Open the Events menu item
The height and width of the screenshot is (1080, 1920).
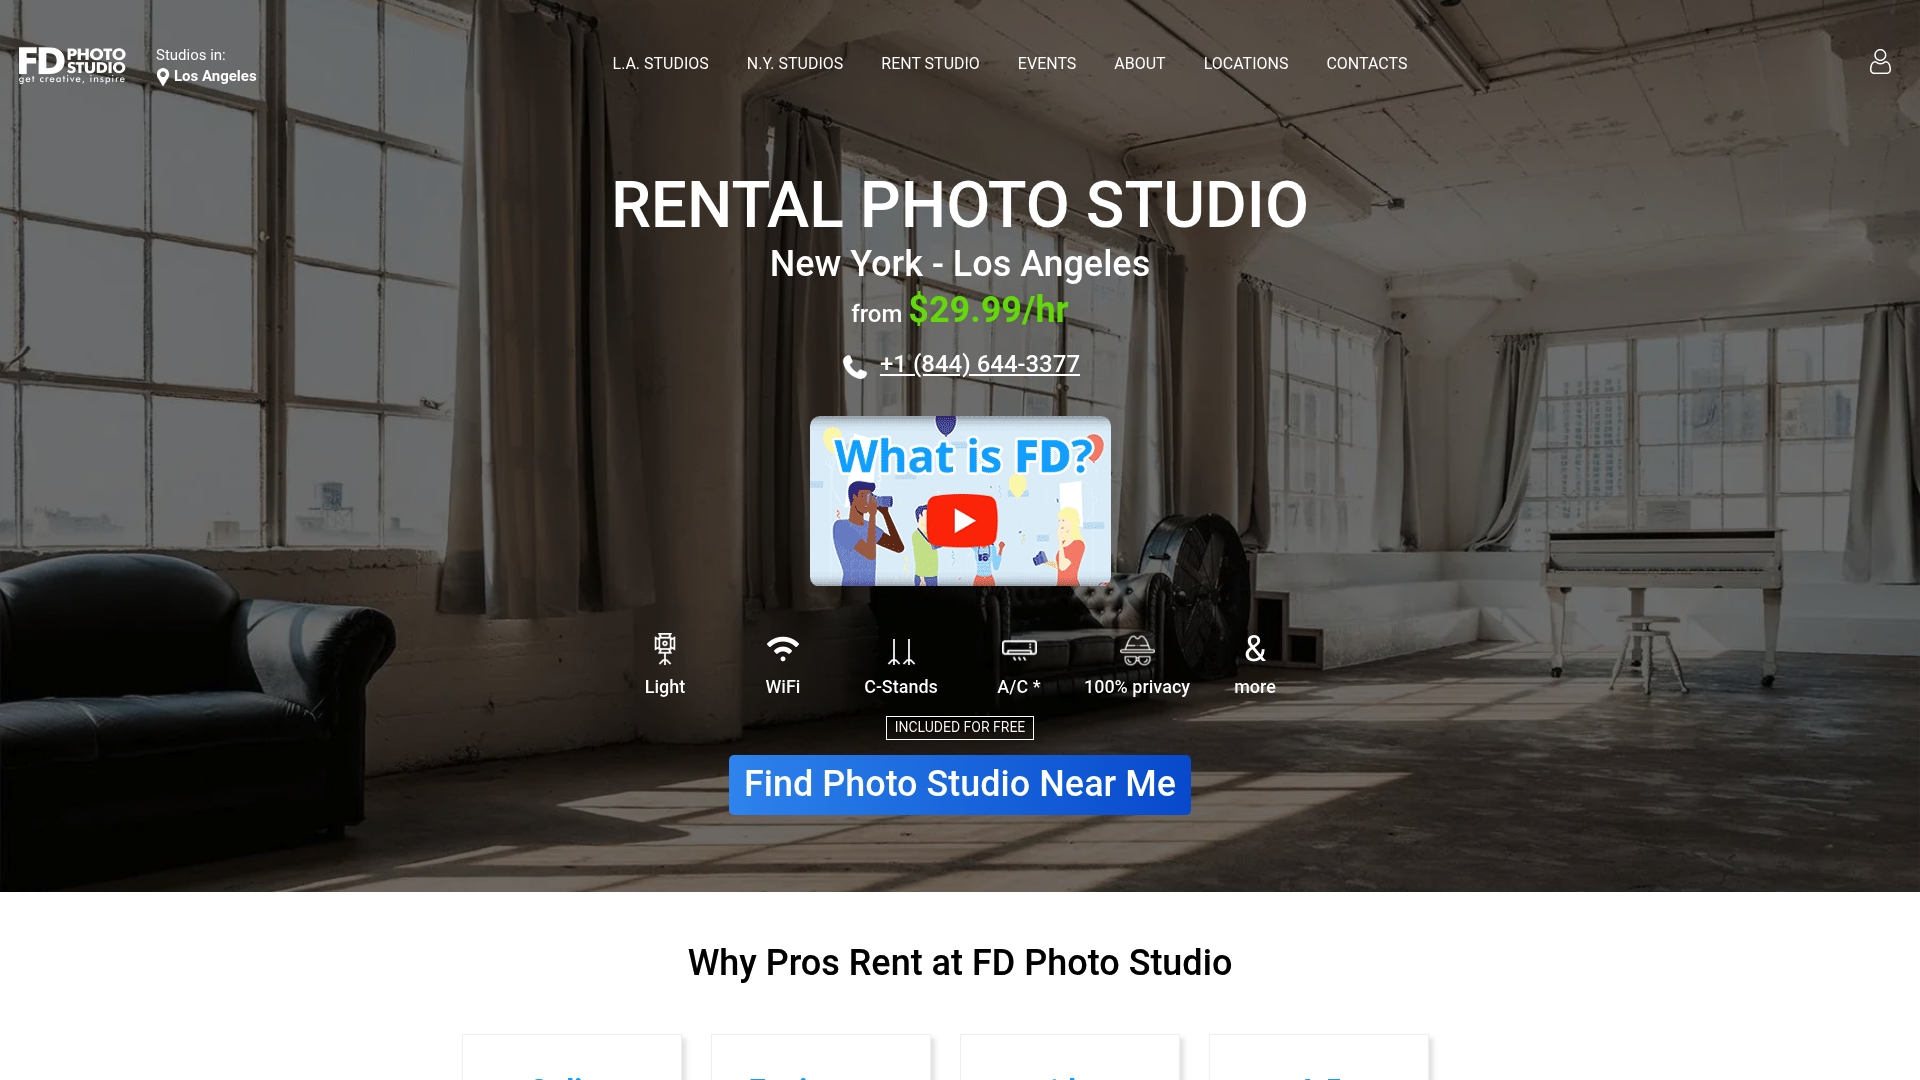click(1046, 63)
